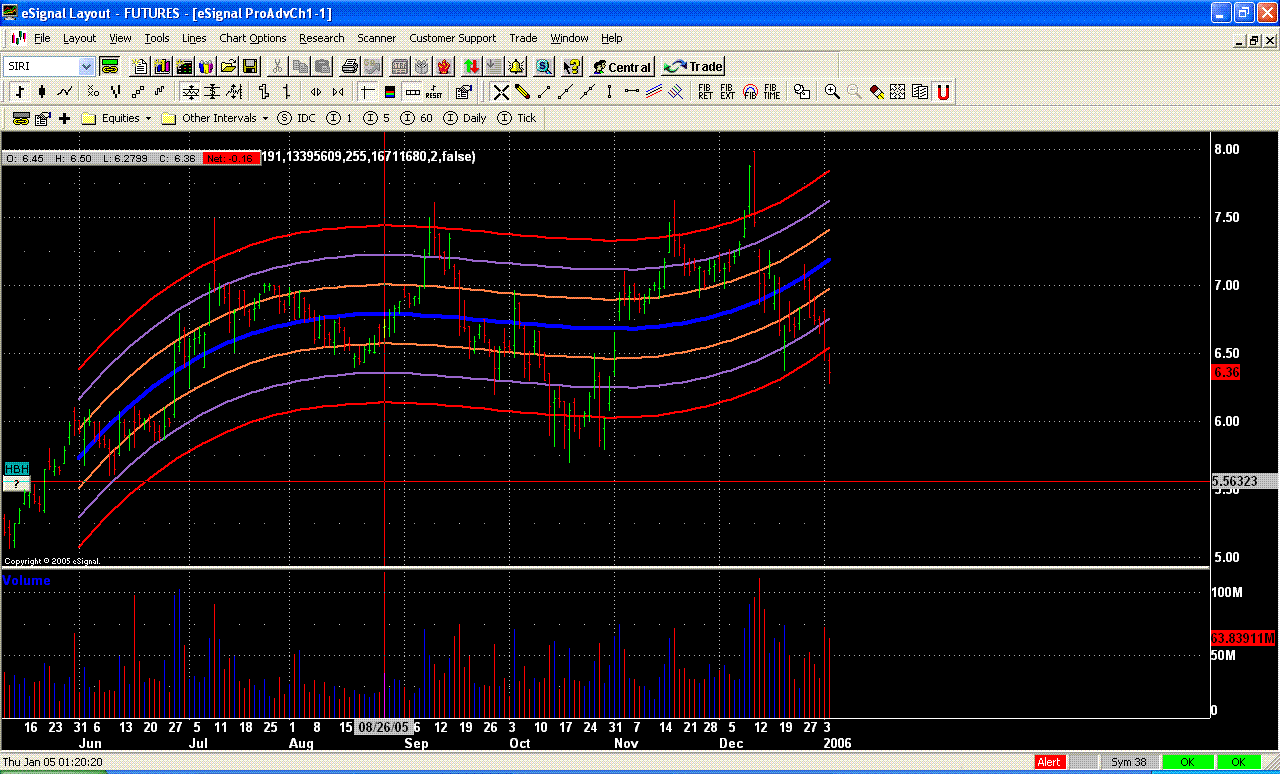Screen dimensions: 1280x774
Task: Click the print icon in the toolbar
Action: pos(349,67)
